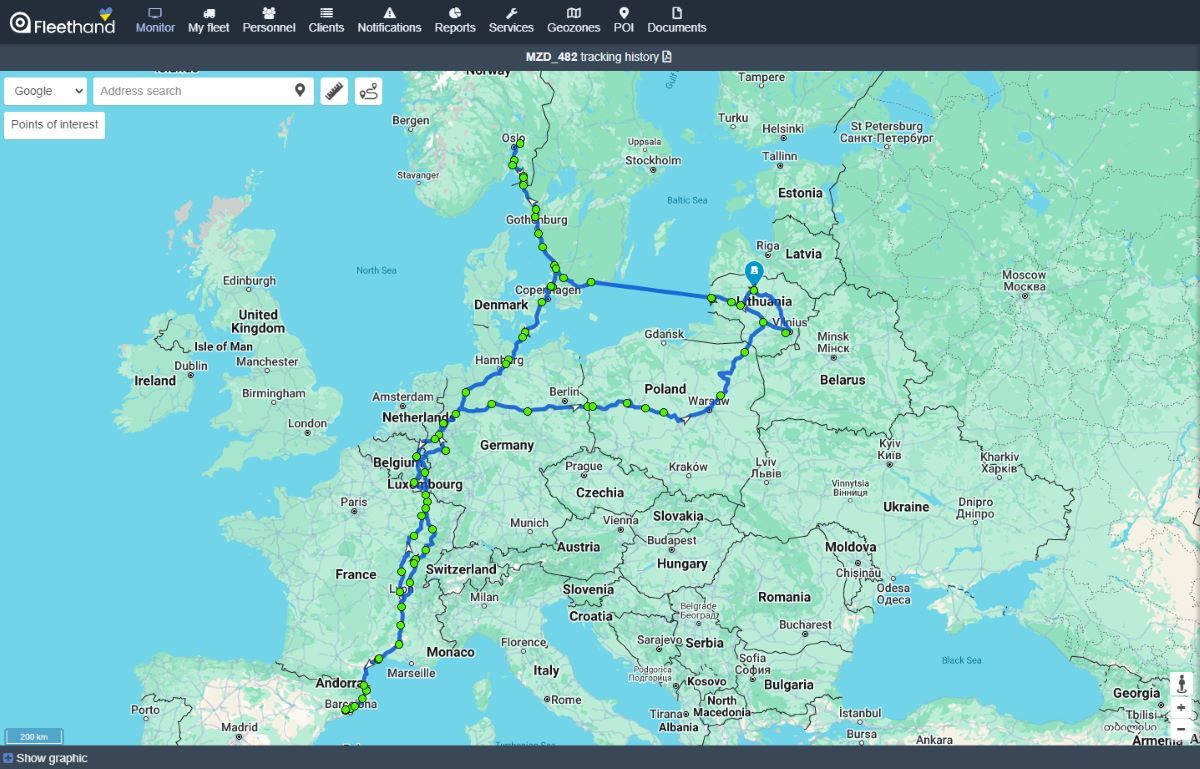Image resolution: width=1200 pixels, height=769 pixels.
Task: Open the POI section
Action: 624,20
